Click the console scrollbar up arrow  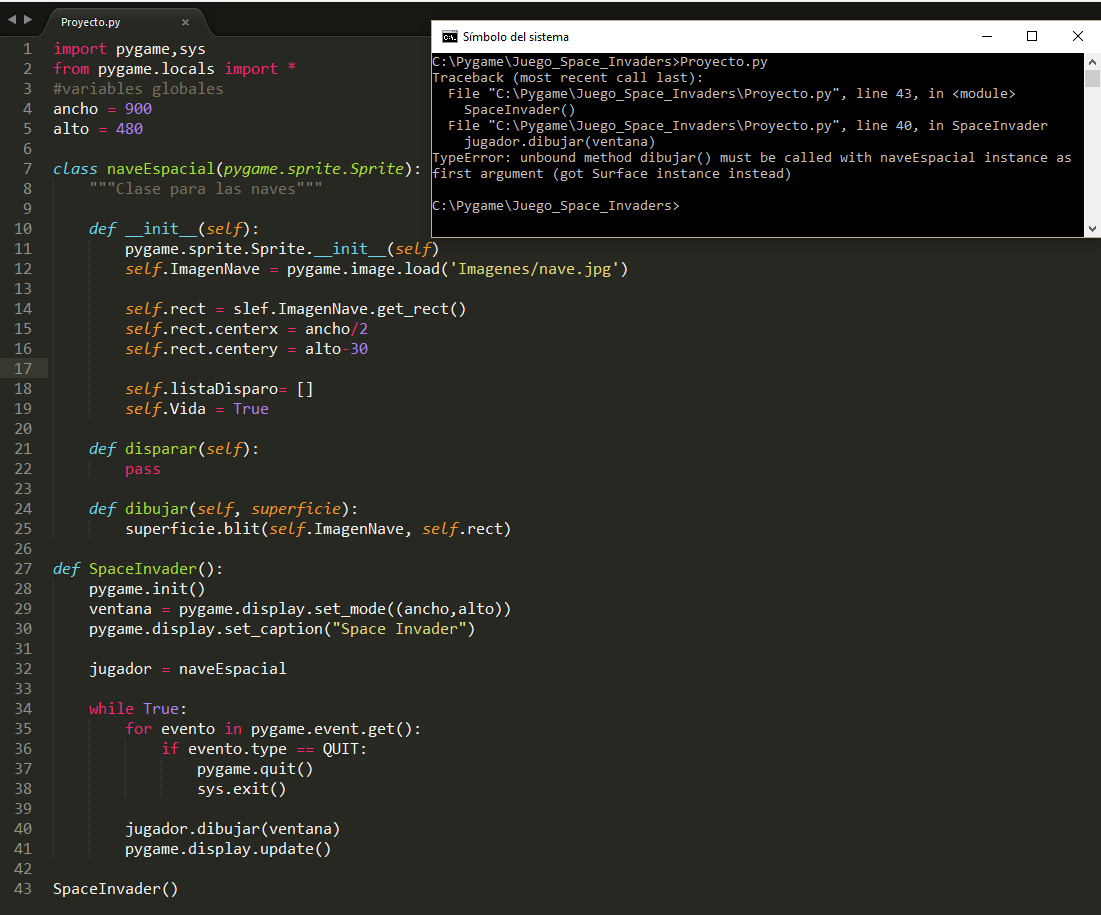[1092, 62]
